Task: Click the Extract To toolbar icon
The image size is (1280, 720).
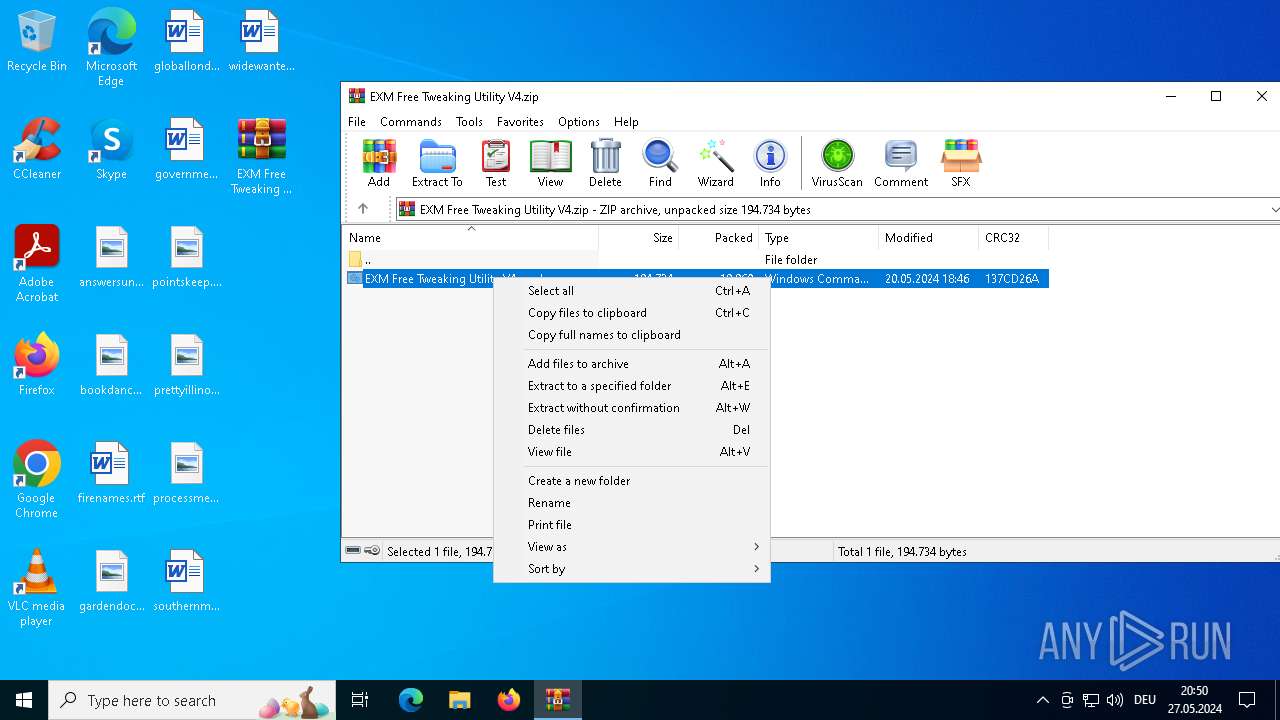Action: [437, 163]
